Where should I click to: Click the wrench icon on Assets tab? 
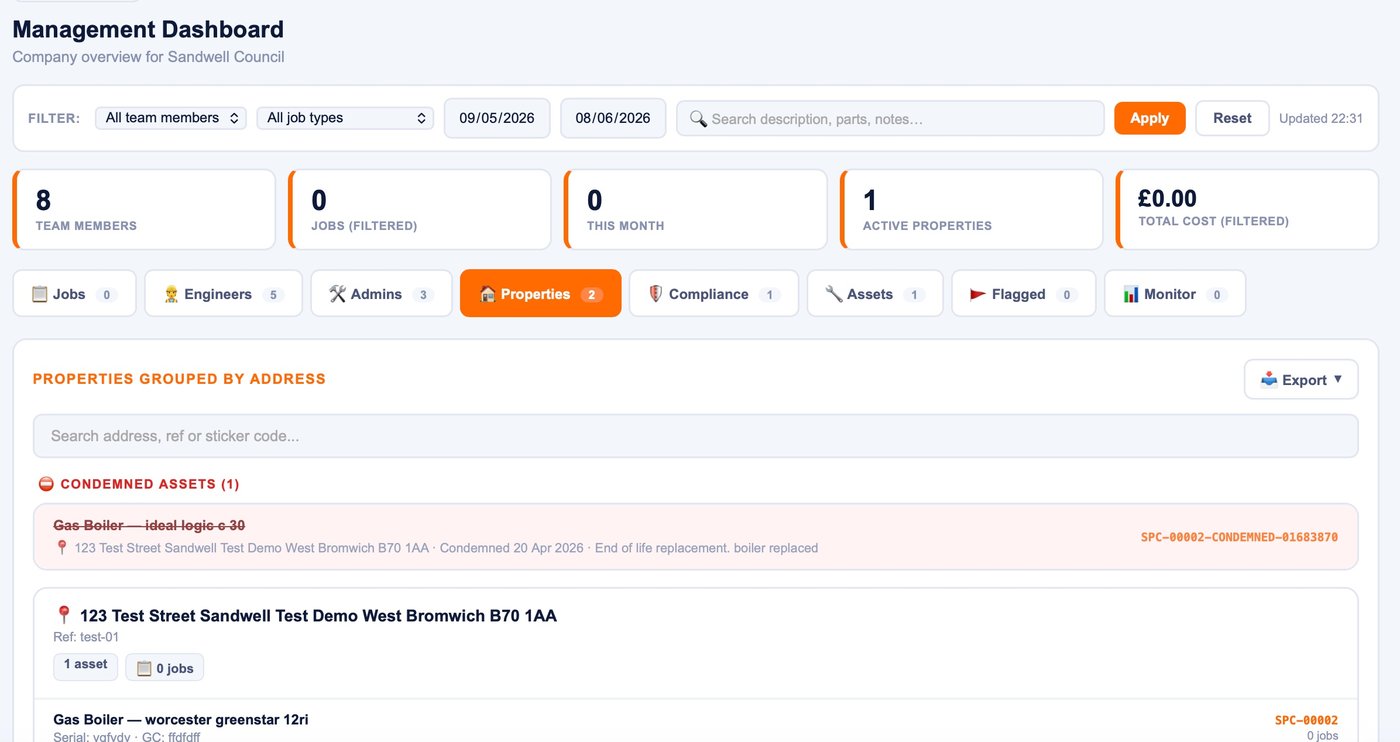834,294
